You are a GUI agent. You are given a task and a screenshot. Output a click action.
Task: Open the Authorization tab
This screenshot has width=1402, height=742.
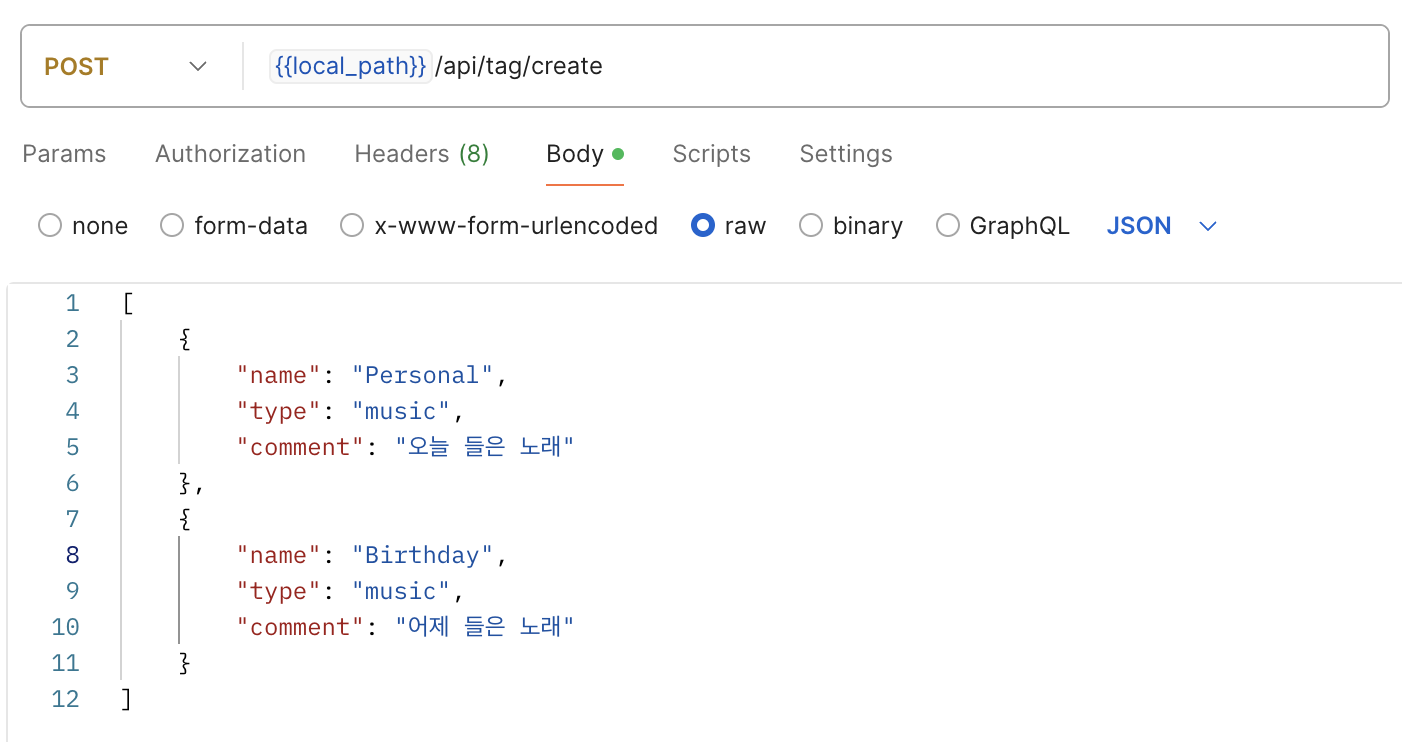click(230, 154)
